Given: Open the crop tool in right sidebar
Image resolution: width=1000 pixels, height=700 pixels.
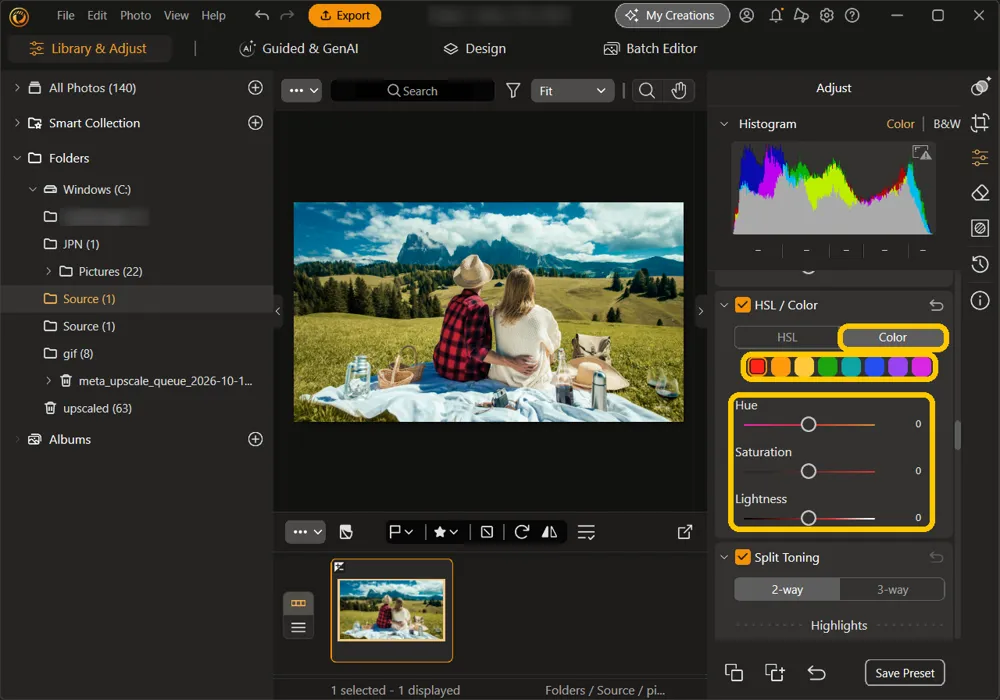Looking at the screenshot, I should [980, 122].
